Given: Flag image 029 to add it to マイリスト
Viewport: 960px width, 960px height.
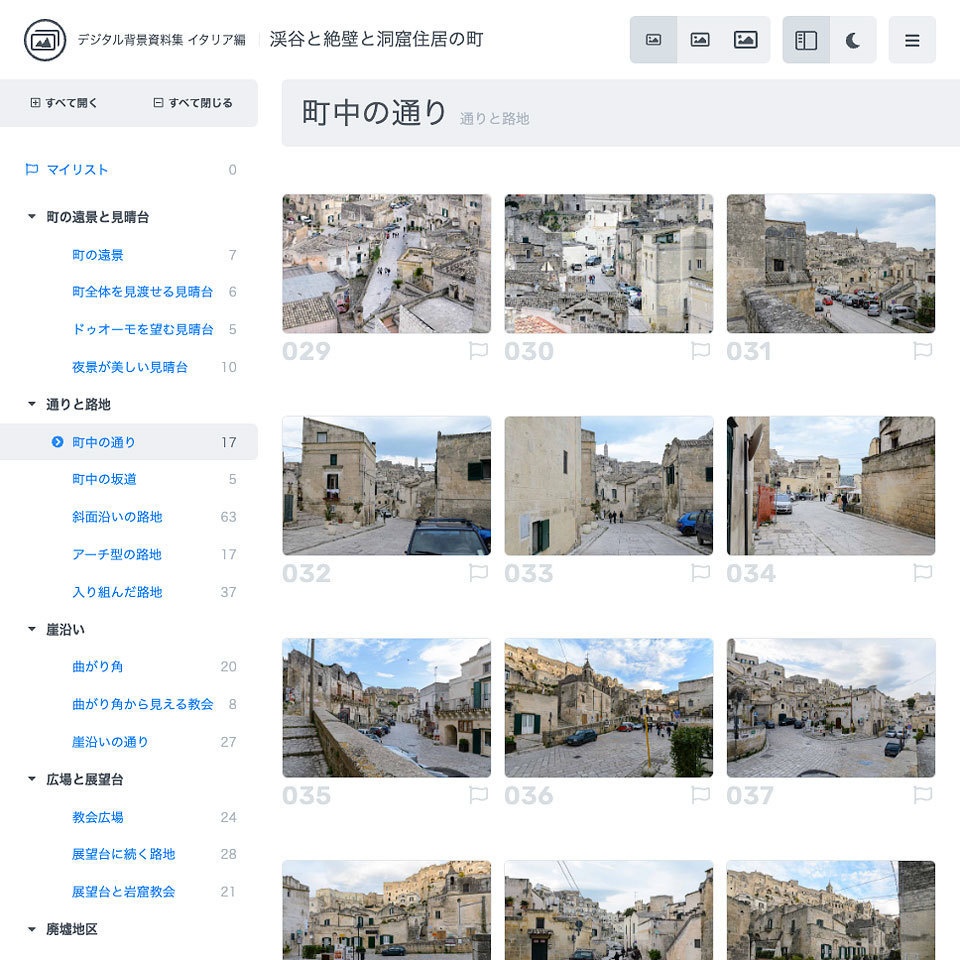Looking at the screenshot, I should [478, 350].
